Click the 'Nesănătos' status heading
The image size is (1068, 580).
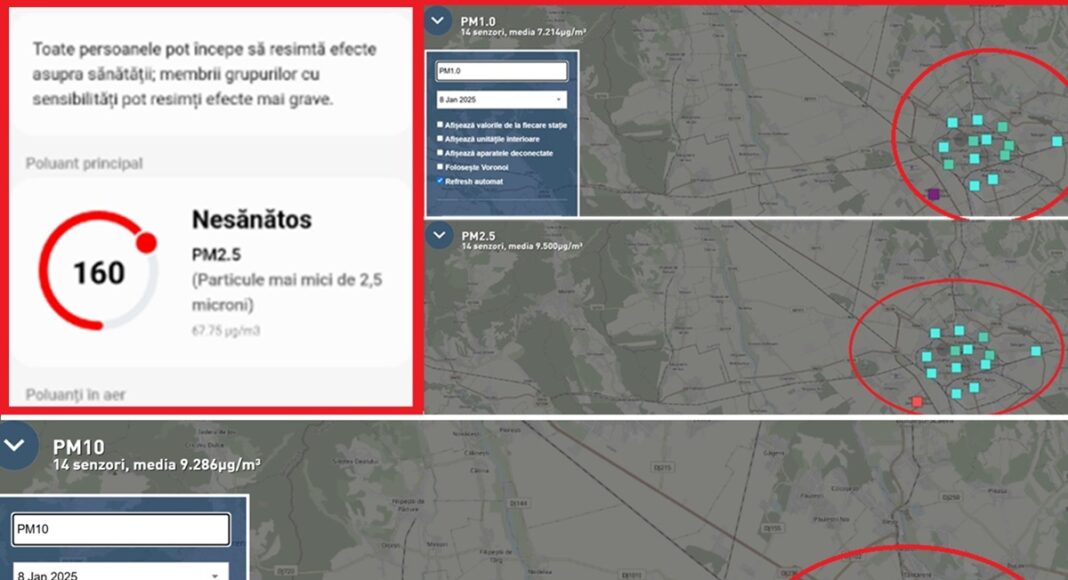(x=251, y=220)
